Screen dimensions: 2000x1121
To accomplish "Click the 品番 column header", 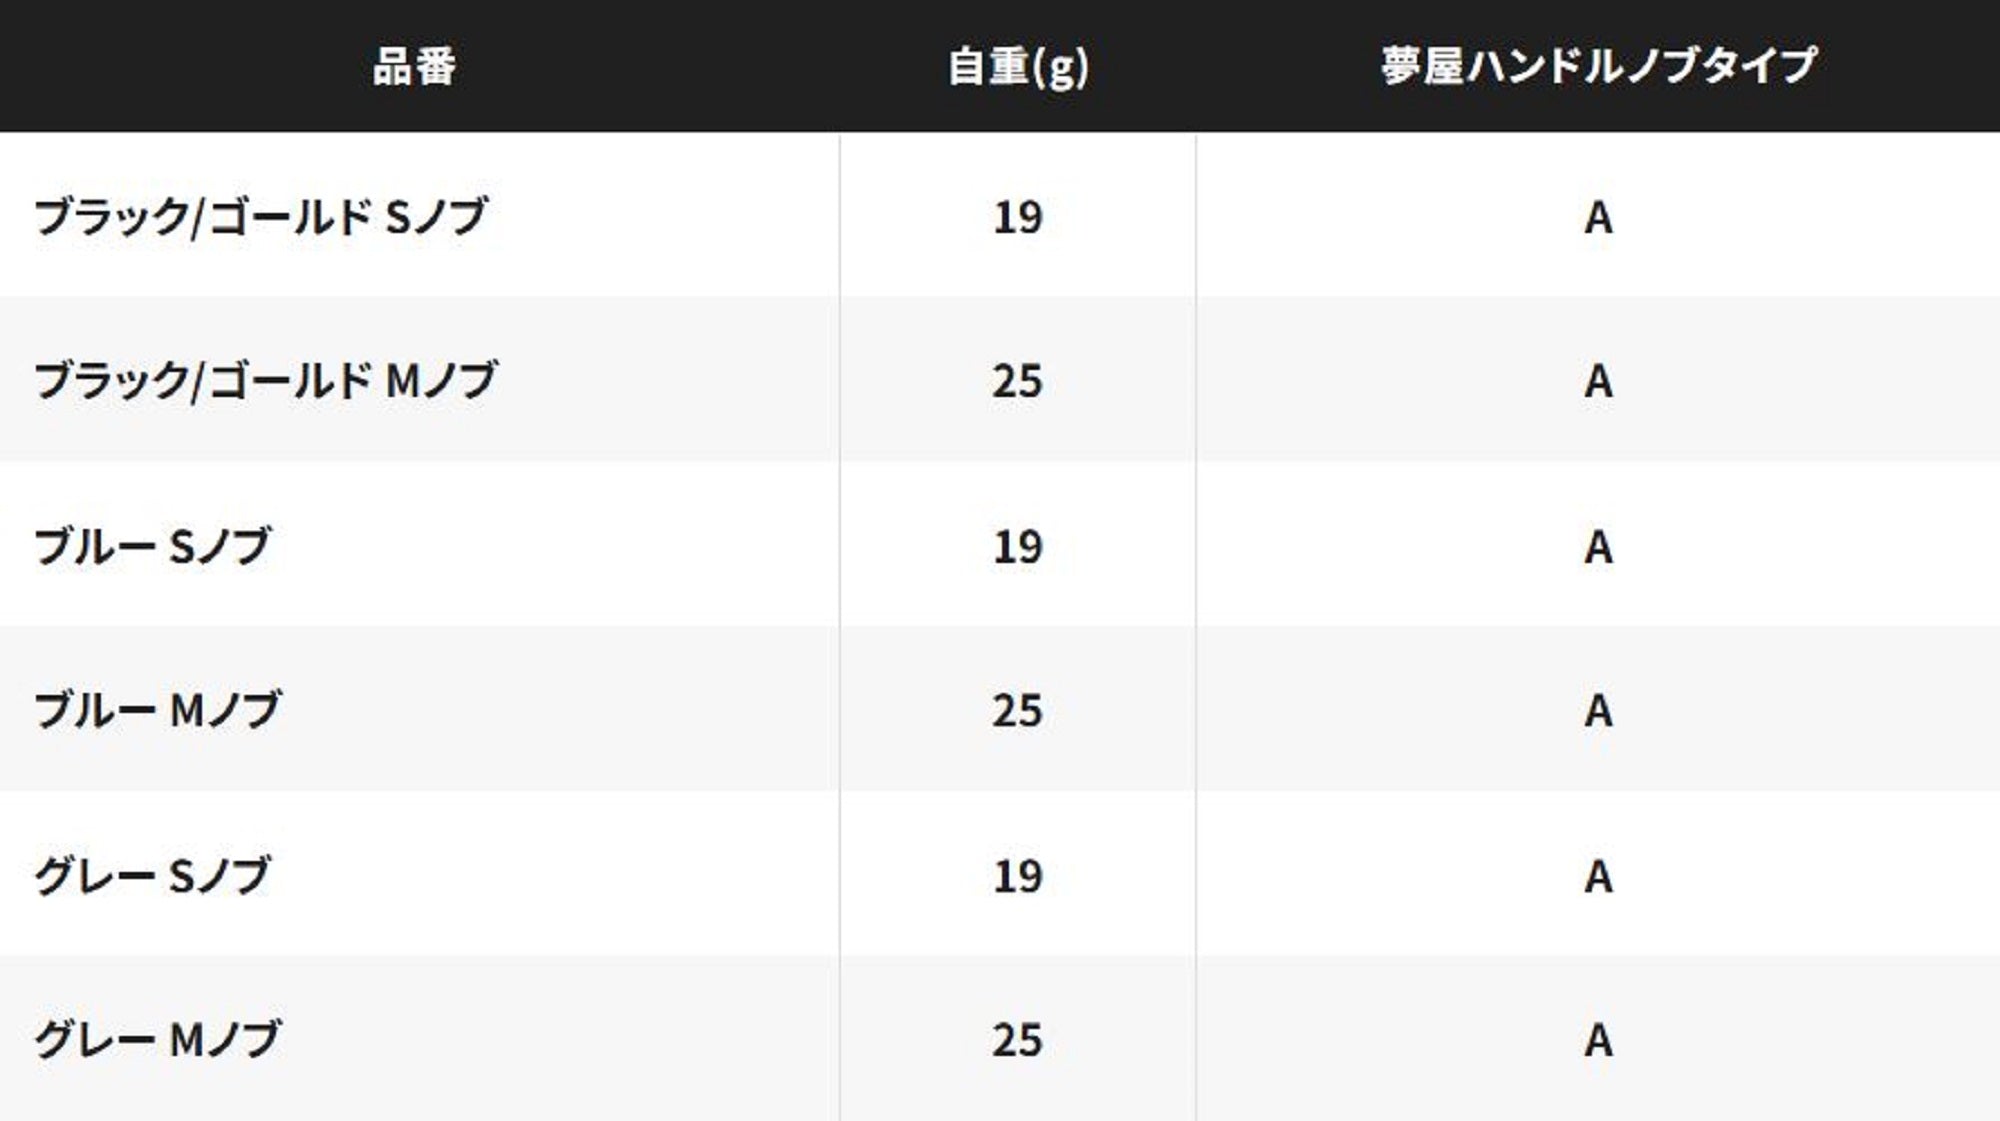I will click(x=414, y=67).
